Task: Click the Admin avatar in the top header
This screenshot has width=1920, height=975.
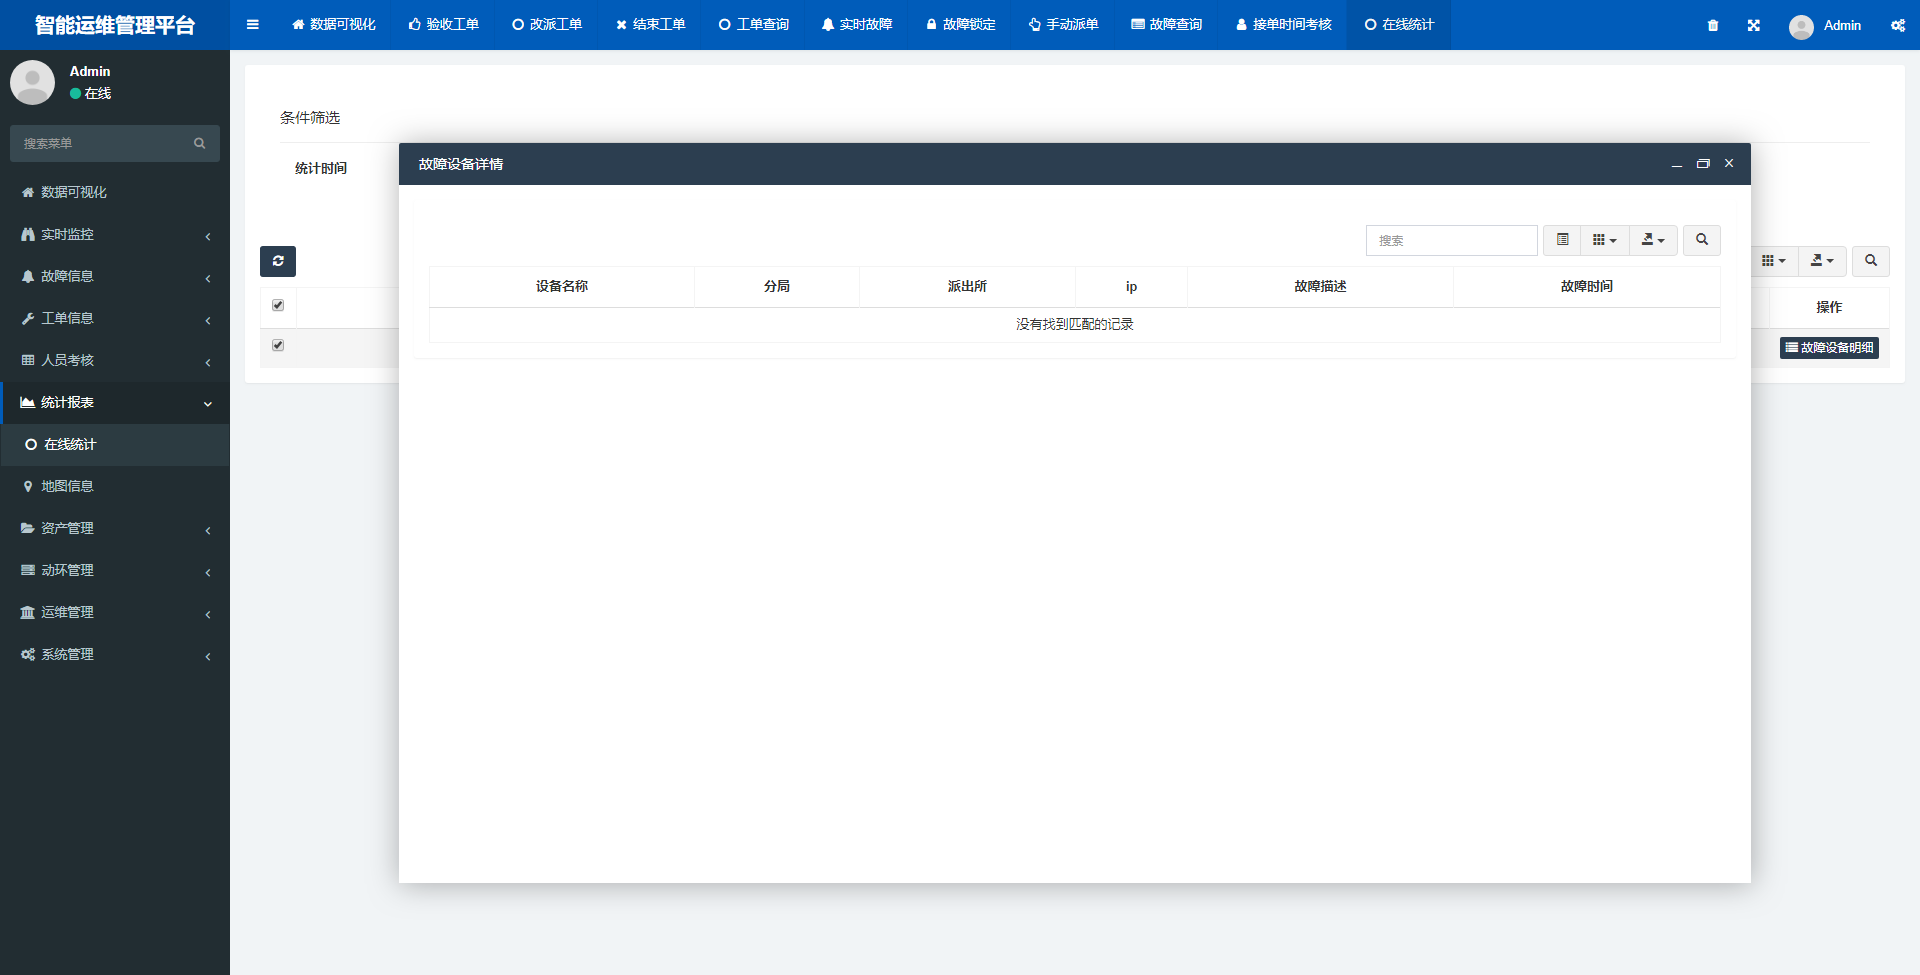Action: [1801, 26]
